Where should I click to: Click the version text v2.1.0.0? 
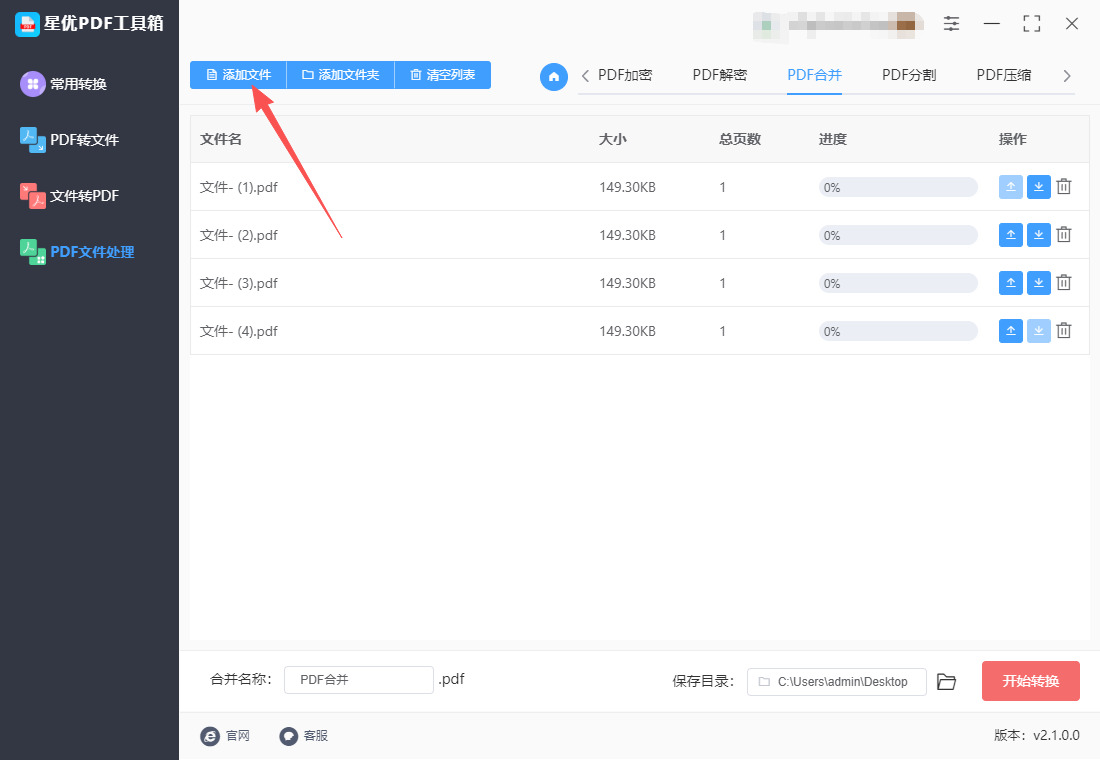1057,735
